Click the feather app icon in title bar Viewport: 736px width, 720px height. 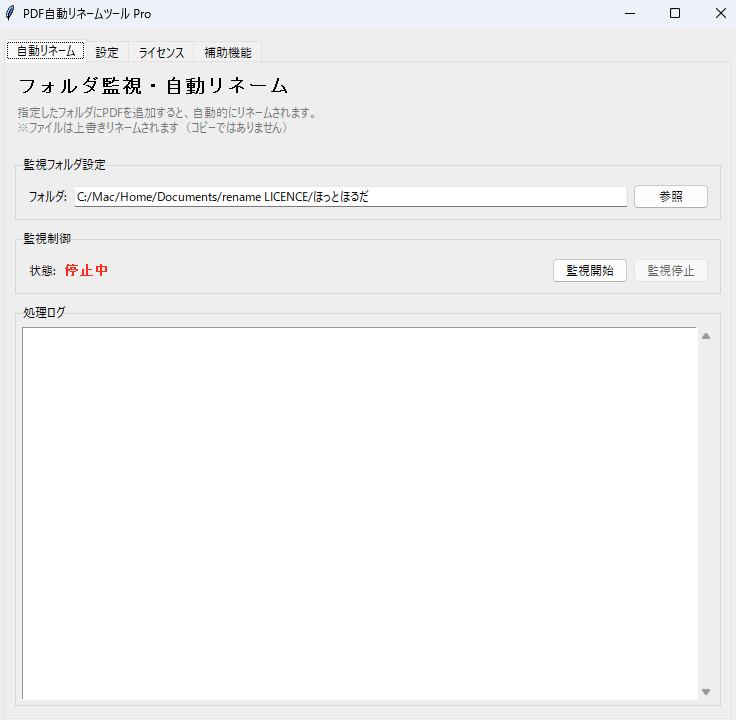point(11,14)
